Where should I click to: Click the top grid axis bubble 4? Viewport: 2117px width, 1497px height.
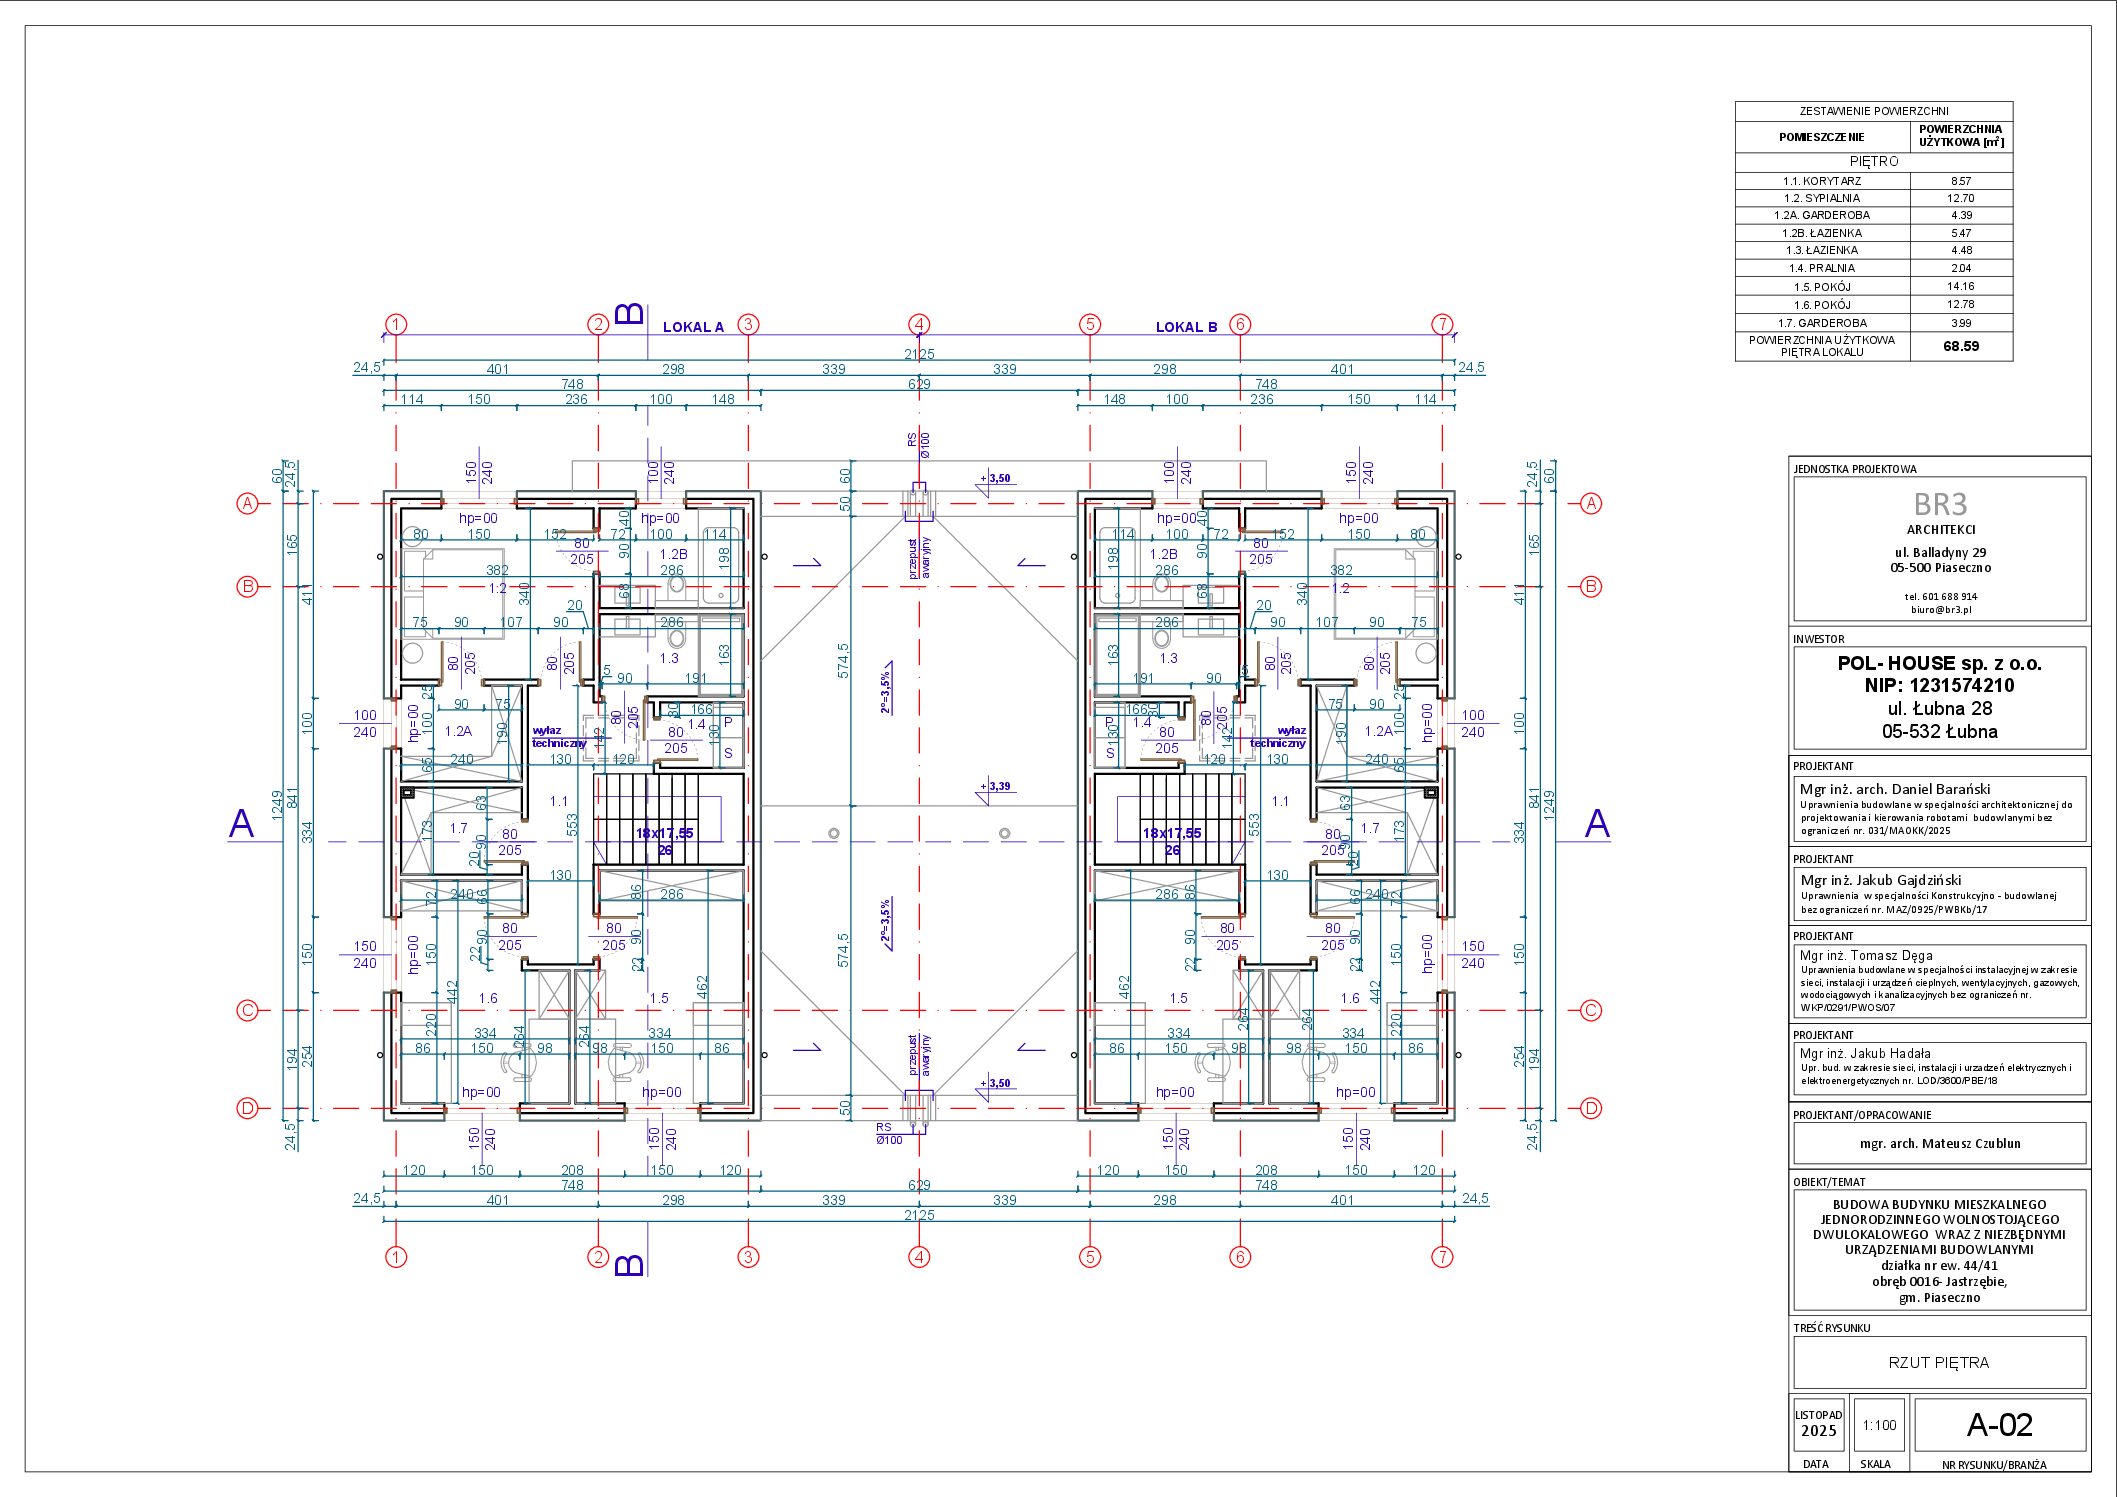[919, 324]
